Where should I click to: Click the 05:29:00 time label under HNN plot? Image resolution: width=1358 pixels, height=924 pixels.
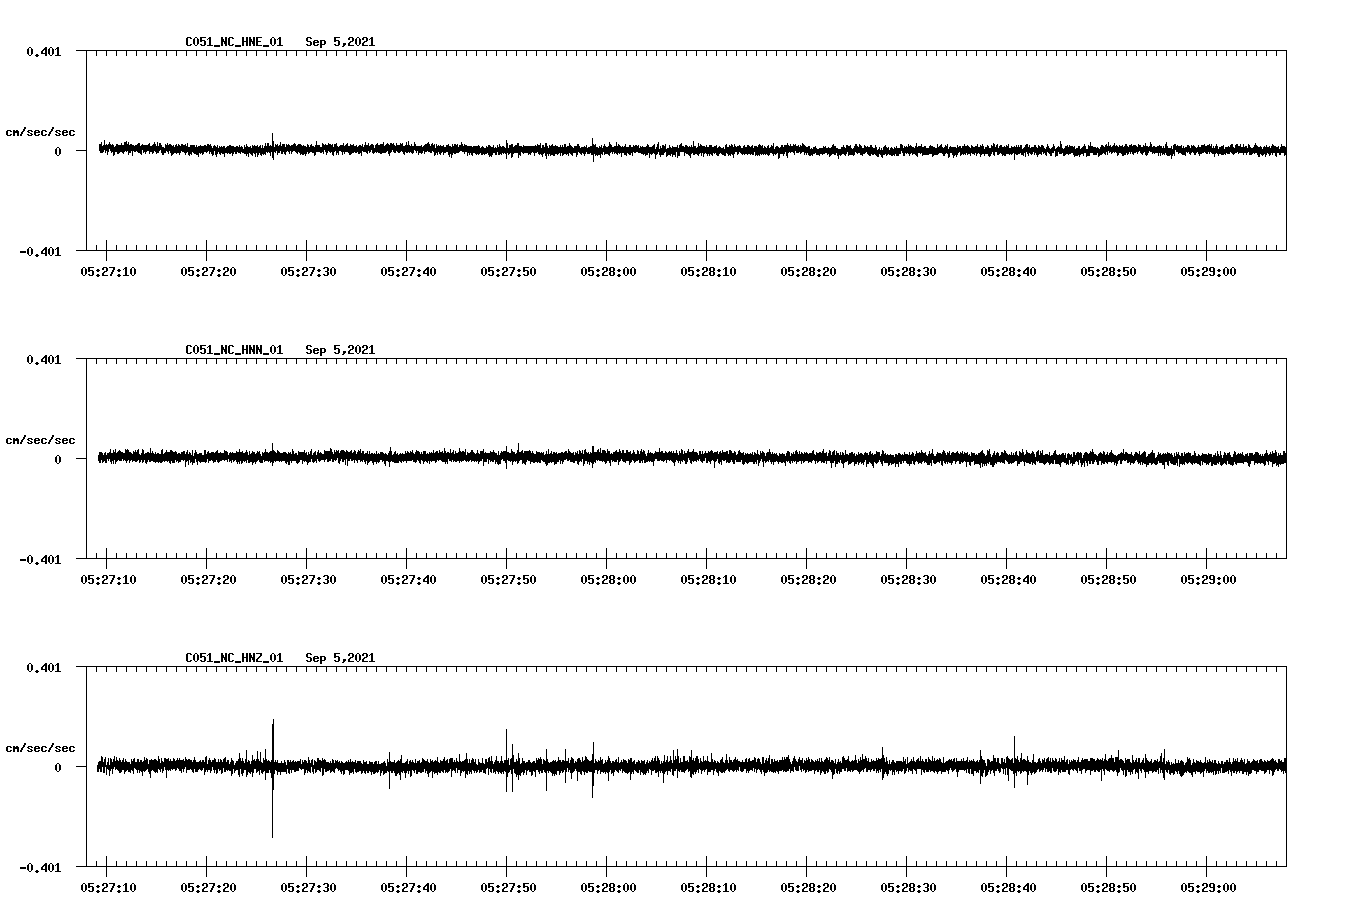(1208, 580)
